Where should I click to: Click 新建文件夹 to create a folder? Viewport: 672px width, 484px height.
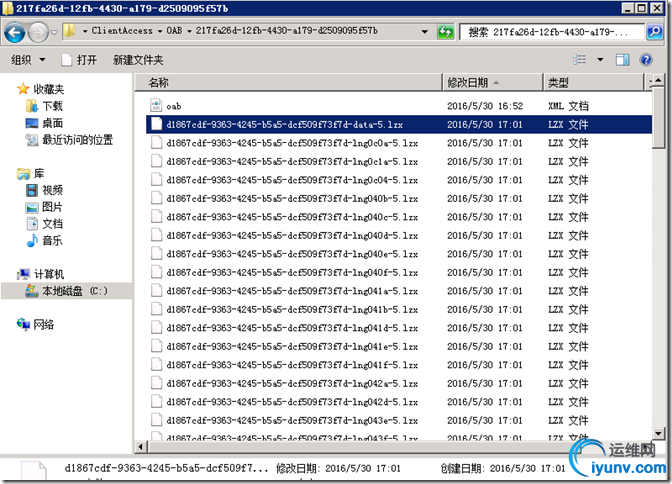click(x=138, y=60)
